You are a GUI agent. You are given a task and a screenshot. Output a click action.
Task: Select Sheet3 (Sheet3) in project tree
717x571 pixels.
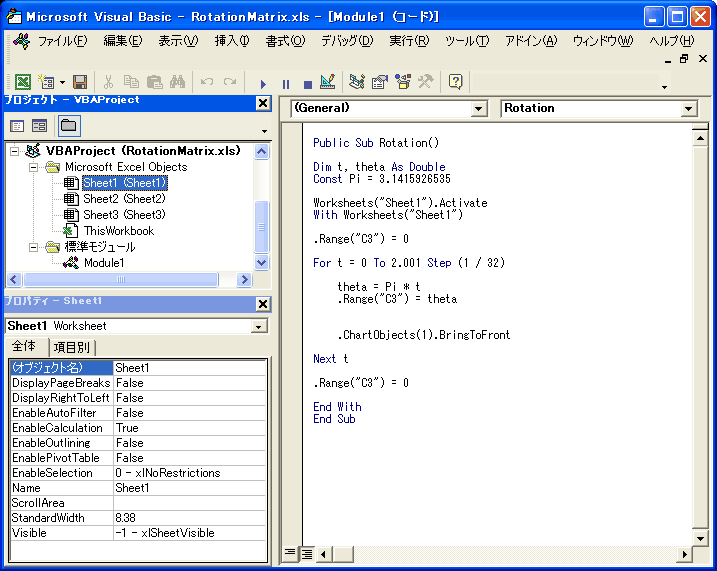pos(124,215)
